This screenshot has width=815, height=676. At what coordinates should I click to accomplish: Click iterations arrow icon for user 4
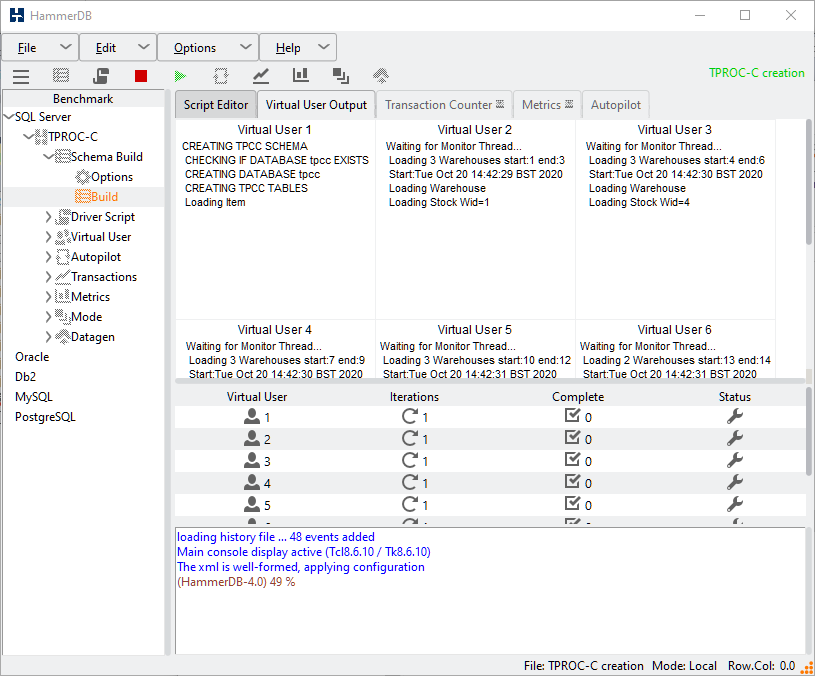point(410,482)
